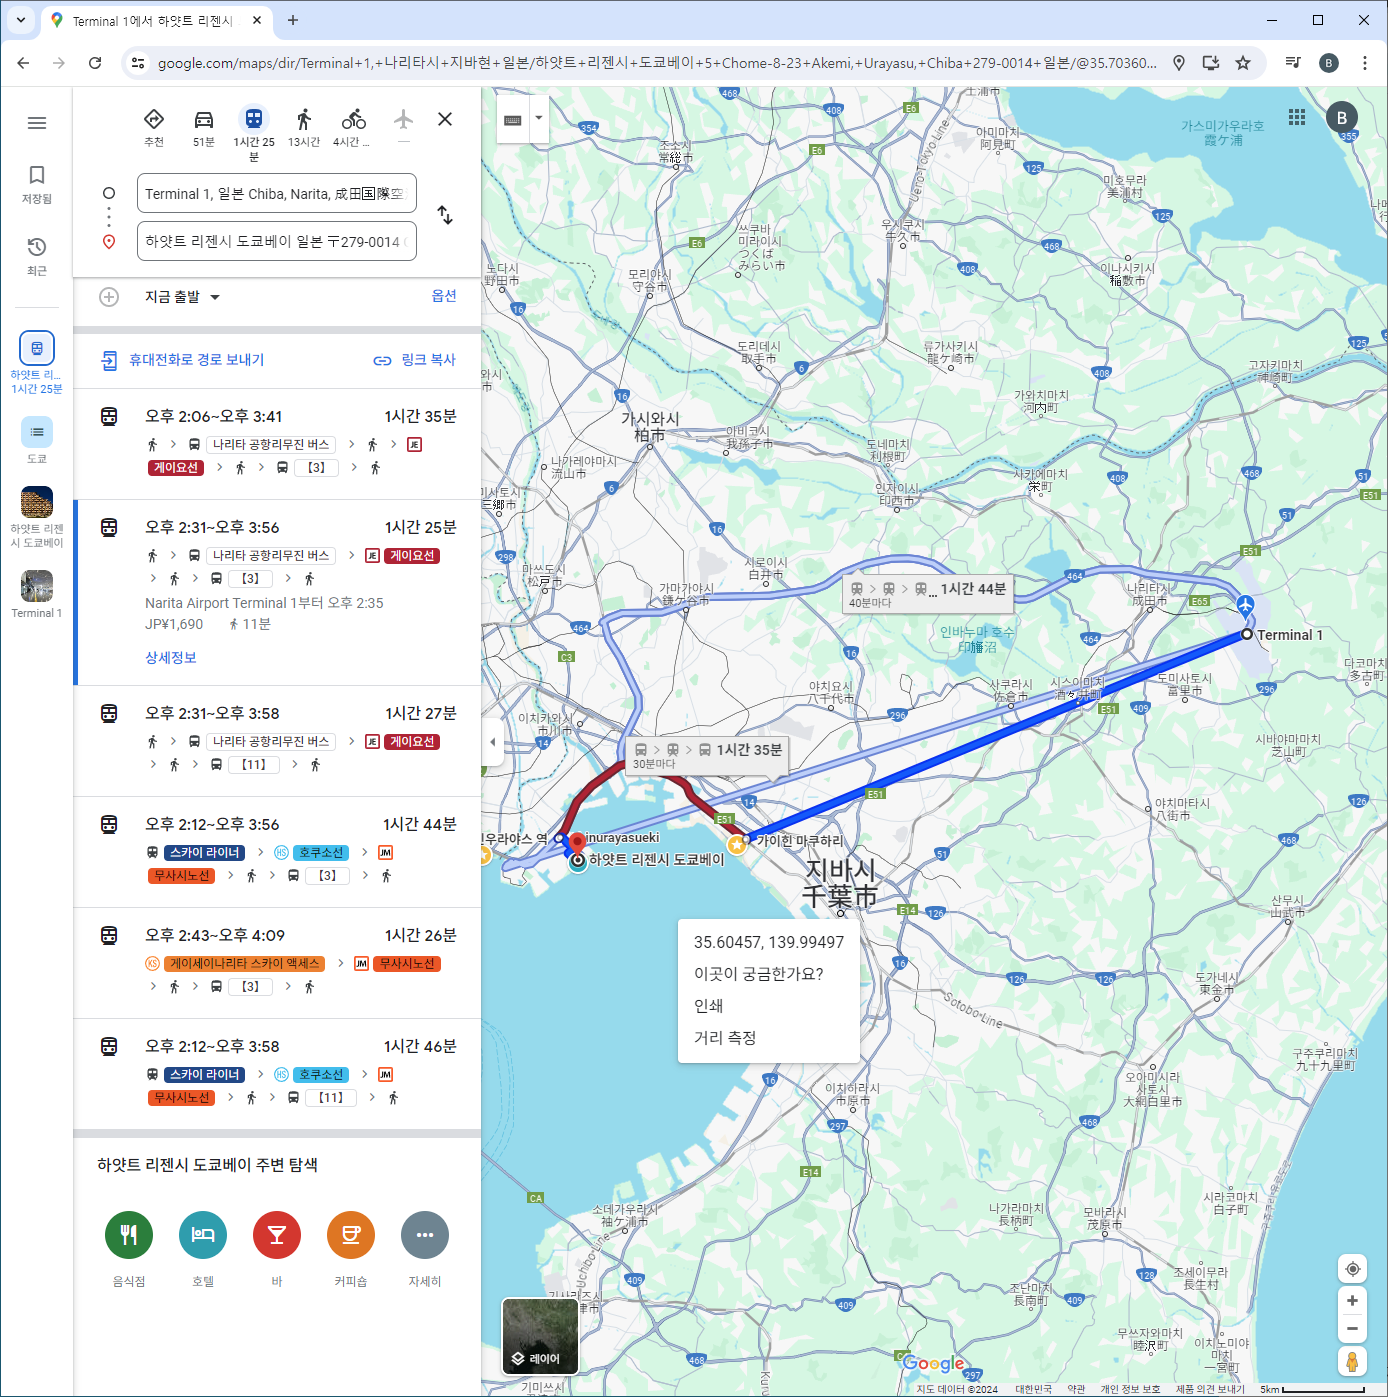Select the 1시간 44분 alternate route label on map
The height and width of the screenshot is (1397, 1388).
click(928, 595)
